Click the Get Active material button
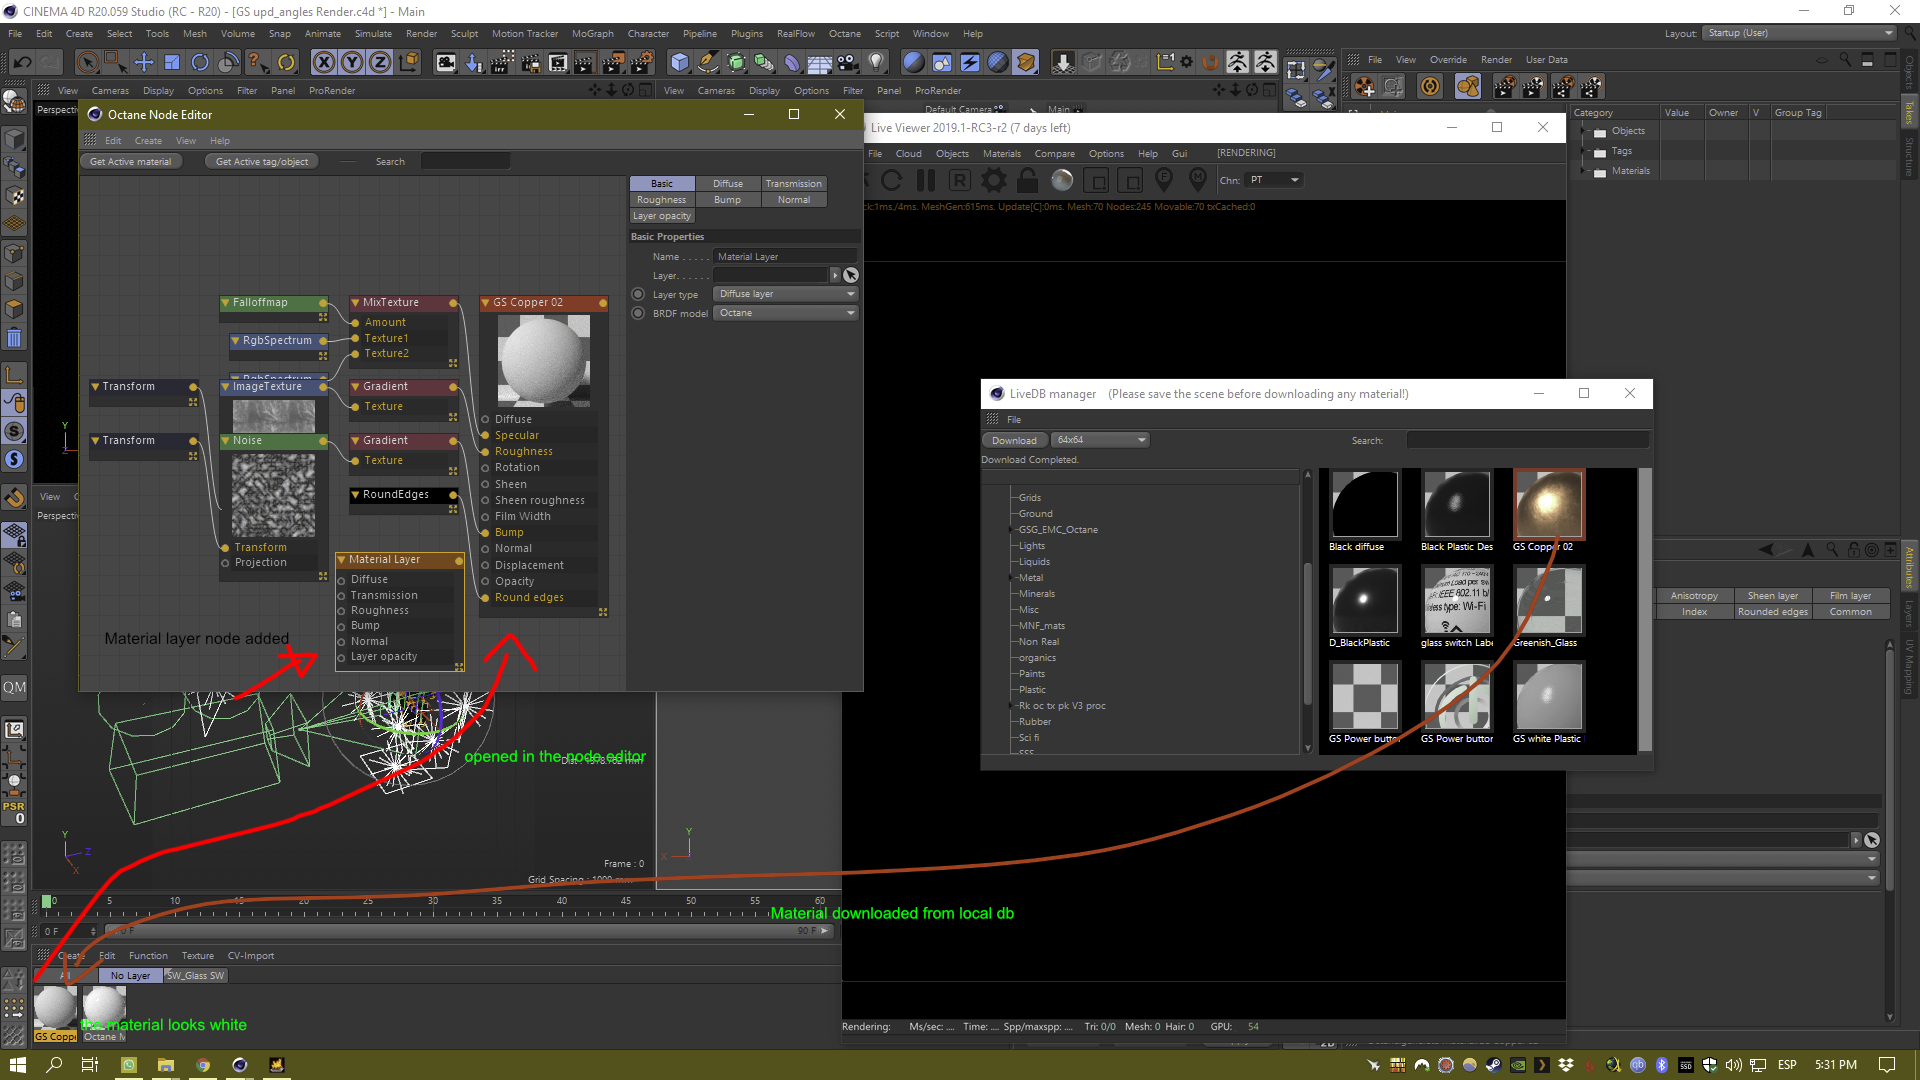The height and width of the screenshot is (1080, 1920). pos(130,161)
